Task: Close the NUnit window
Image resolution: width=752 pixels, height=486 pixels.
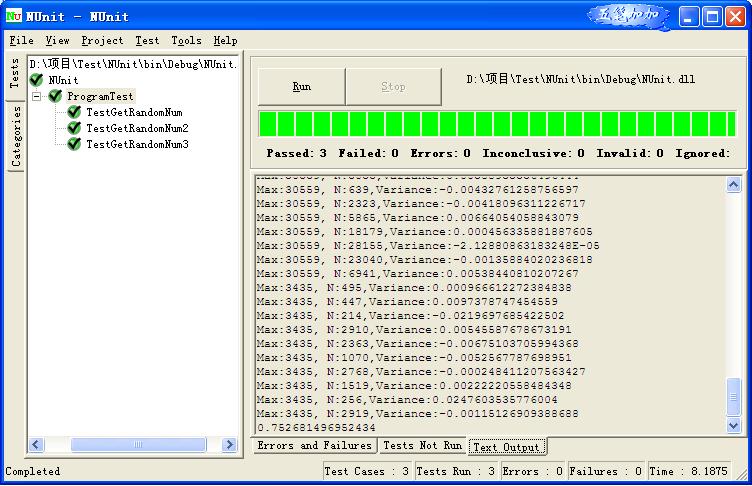Action: (x=735, y=17)
